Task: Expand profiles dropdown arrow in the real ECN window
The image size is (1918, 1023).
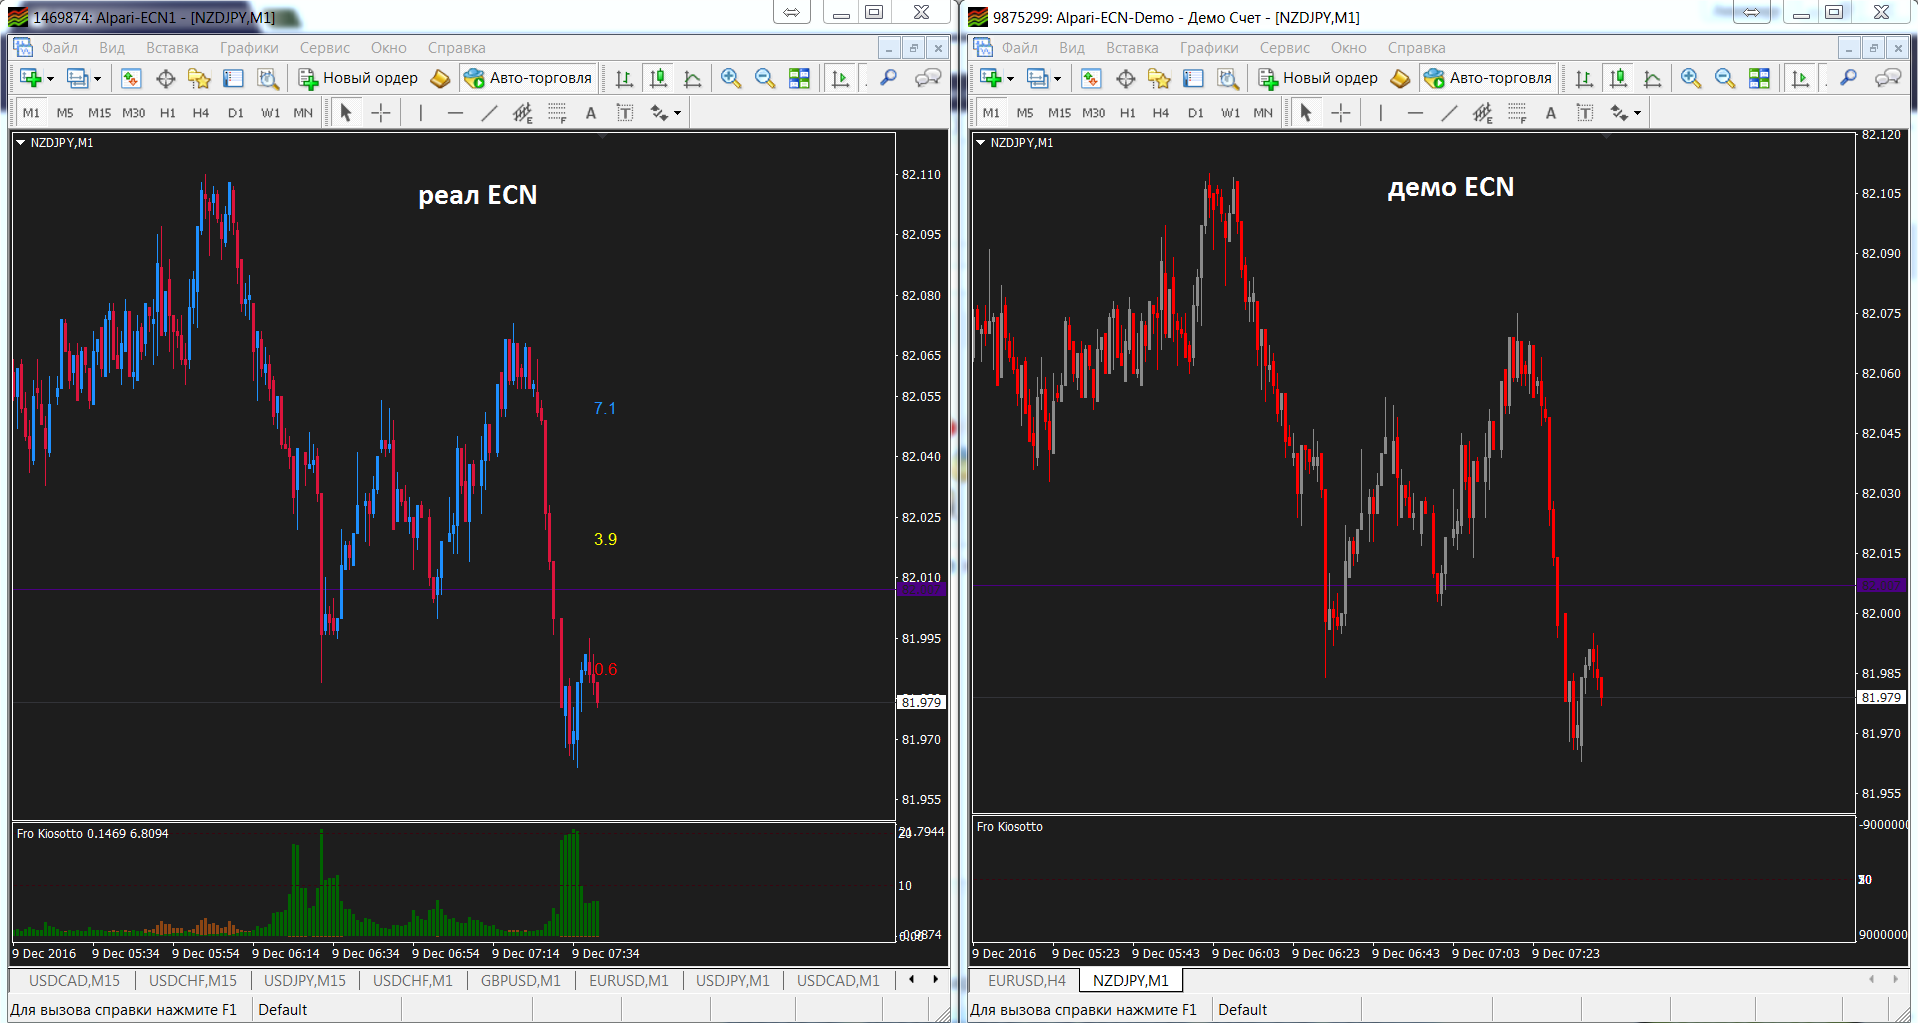Action: 97,79
